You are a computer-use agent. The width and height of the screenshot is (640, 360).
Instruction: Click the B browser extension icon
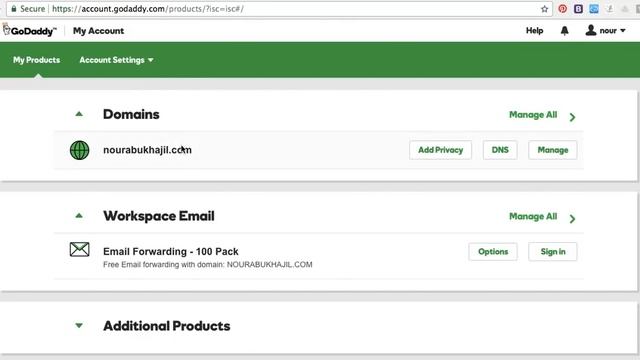click(578, 9)
